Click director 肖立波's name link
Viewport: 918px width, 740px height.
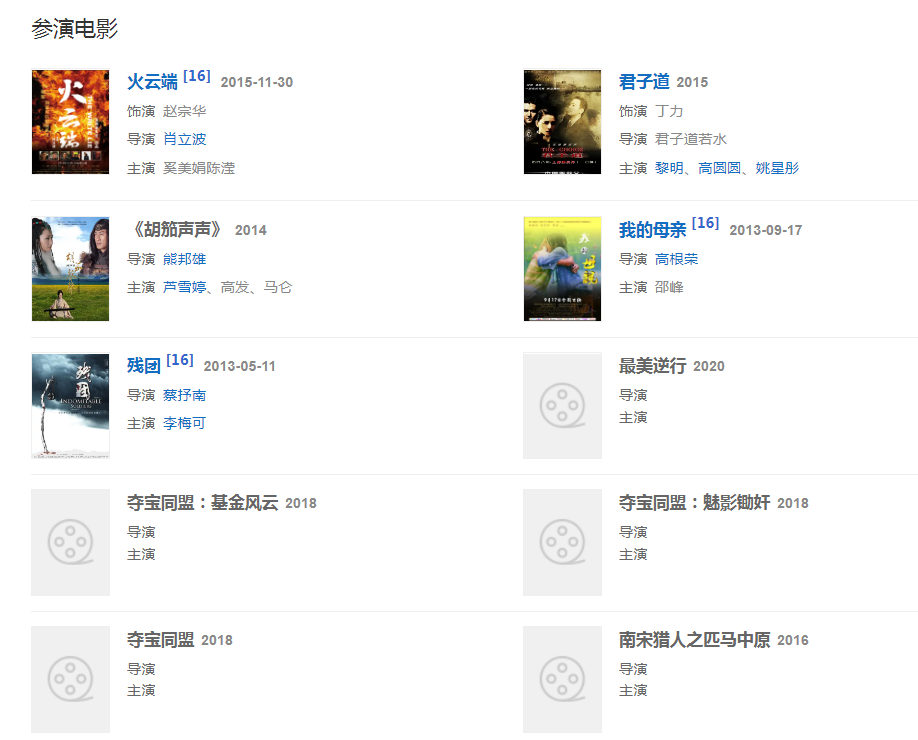[x=185, y=139]
